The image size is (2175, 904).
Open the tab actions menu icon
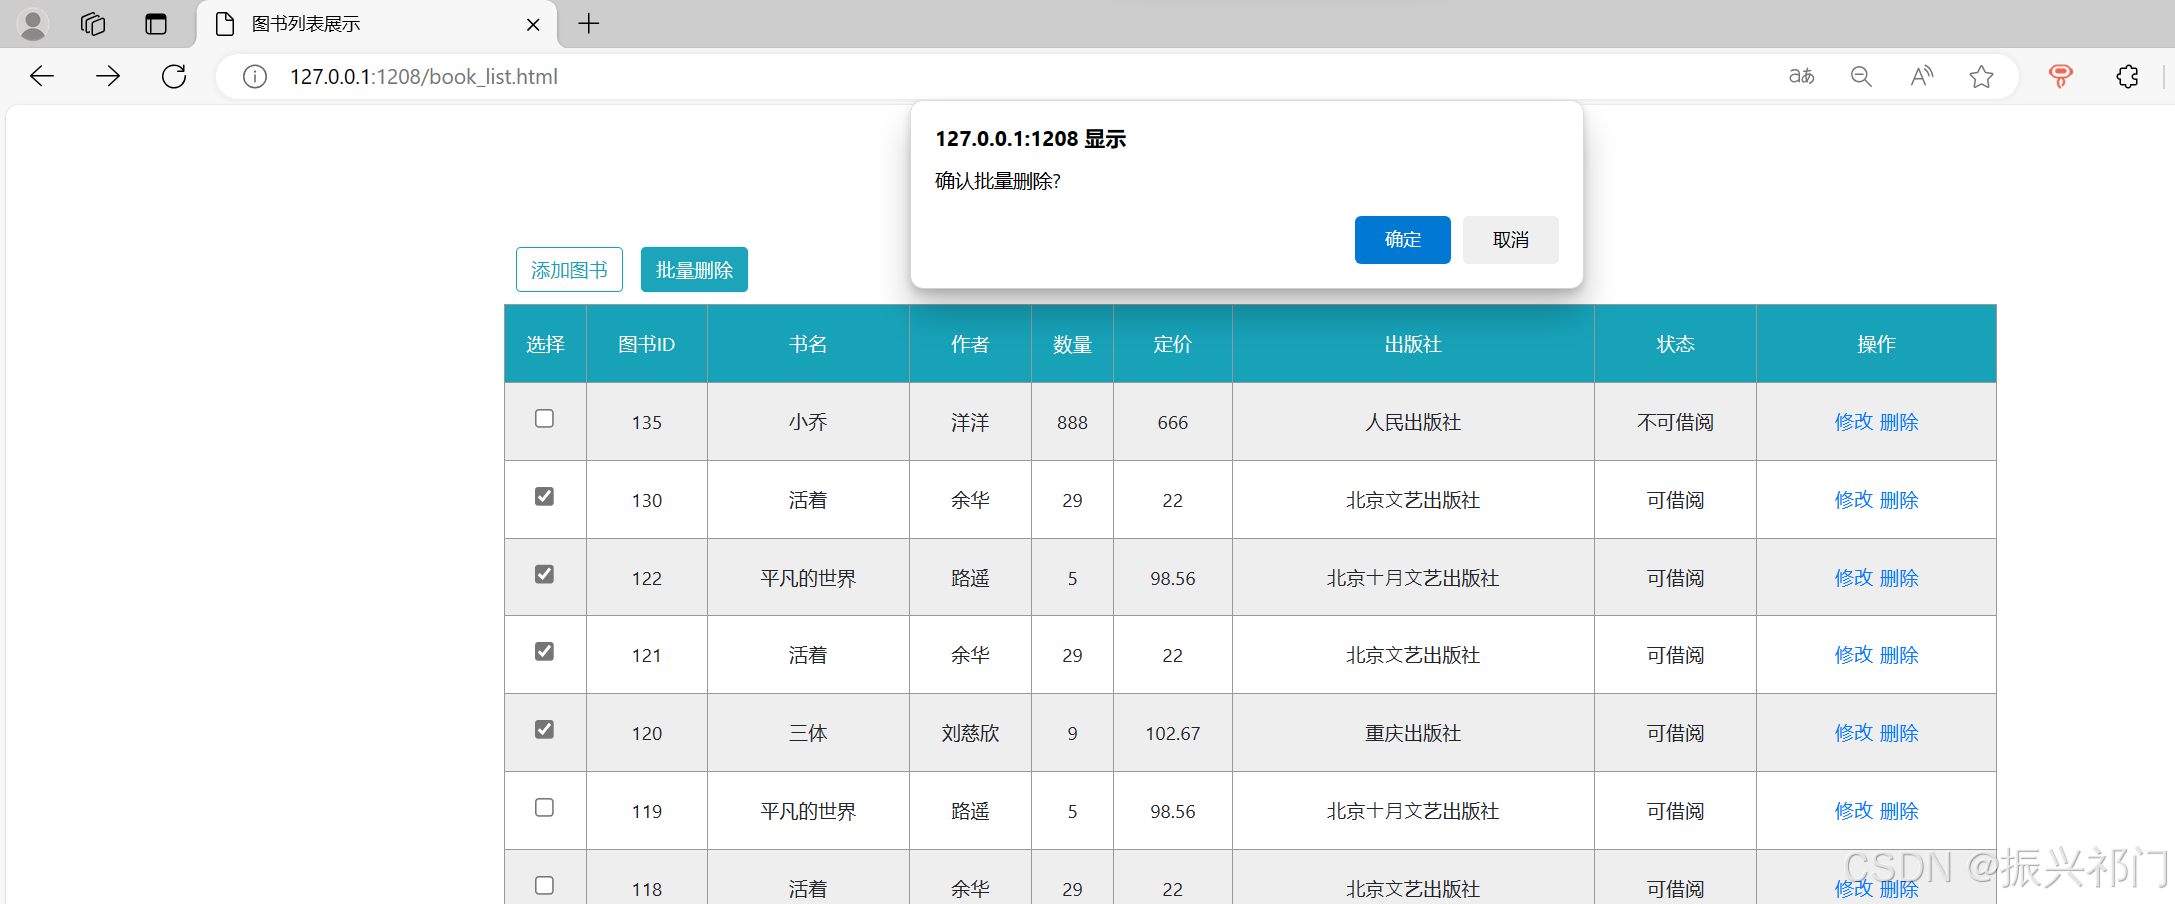[x=156, y=24]
